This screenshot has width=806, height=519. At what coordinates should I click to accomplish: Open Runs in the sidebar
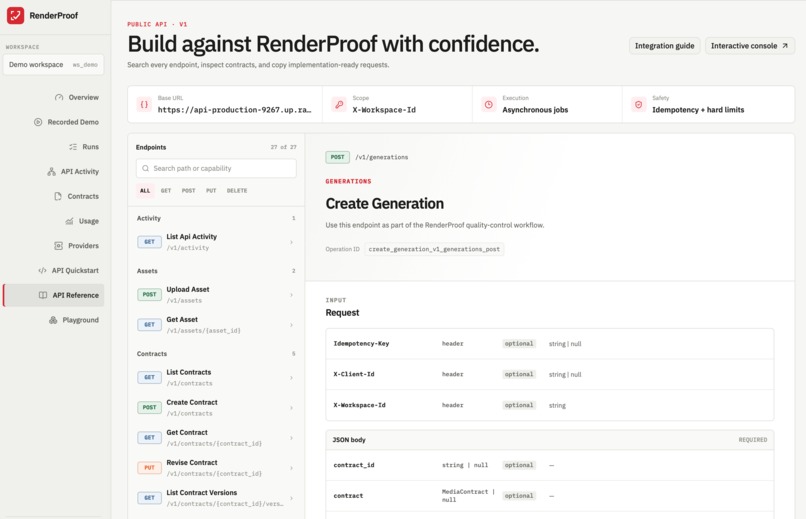(x=53, y=146)
